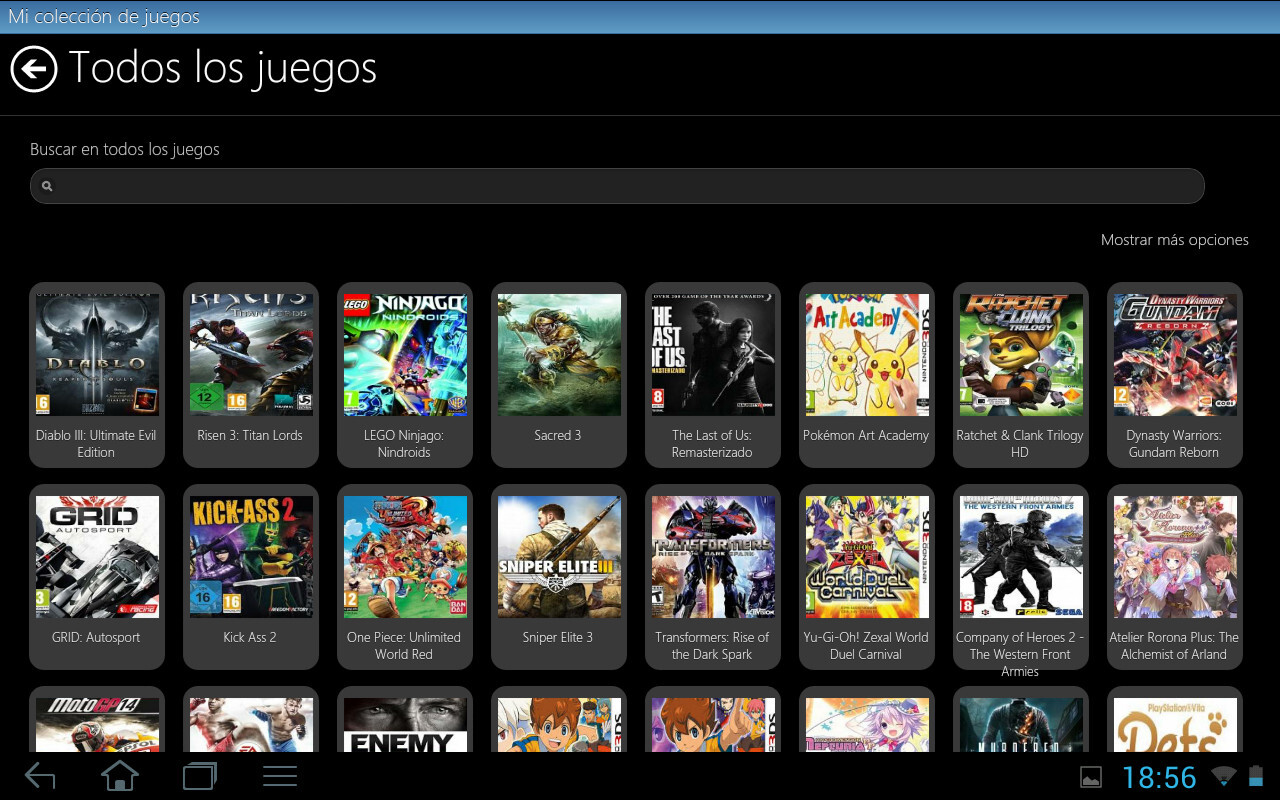Select Ratchet & Clank Trilogy HD
This screenshot has height=800, width=1280.
[1021, 355]
